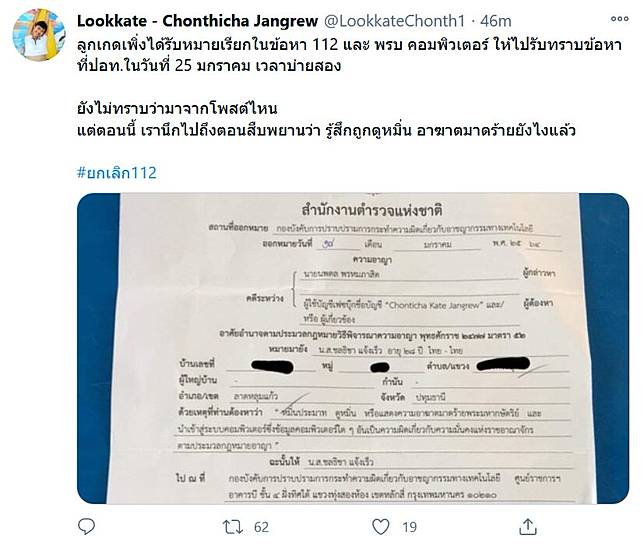Click the text line ยังไม่ทราบว่ามาจากโพสต์ไหน
The height and width of the screenshot is (546, 644).
pyautogui.click(x=177, y=108)
